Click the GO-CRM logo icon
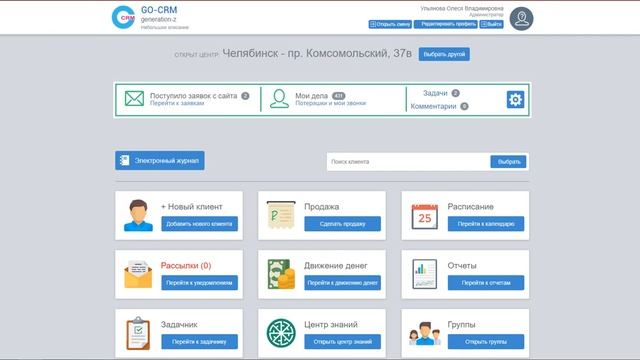This screenshot has width=640, height=360. (123, 17)
